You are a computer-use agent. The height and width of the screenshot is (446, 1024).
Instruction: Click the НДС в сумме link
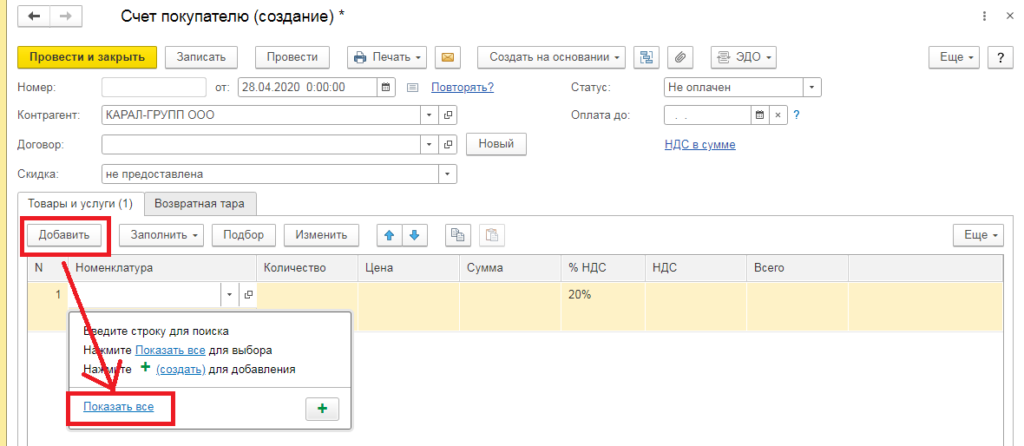pyautogui.click(x=699, y=145)
